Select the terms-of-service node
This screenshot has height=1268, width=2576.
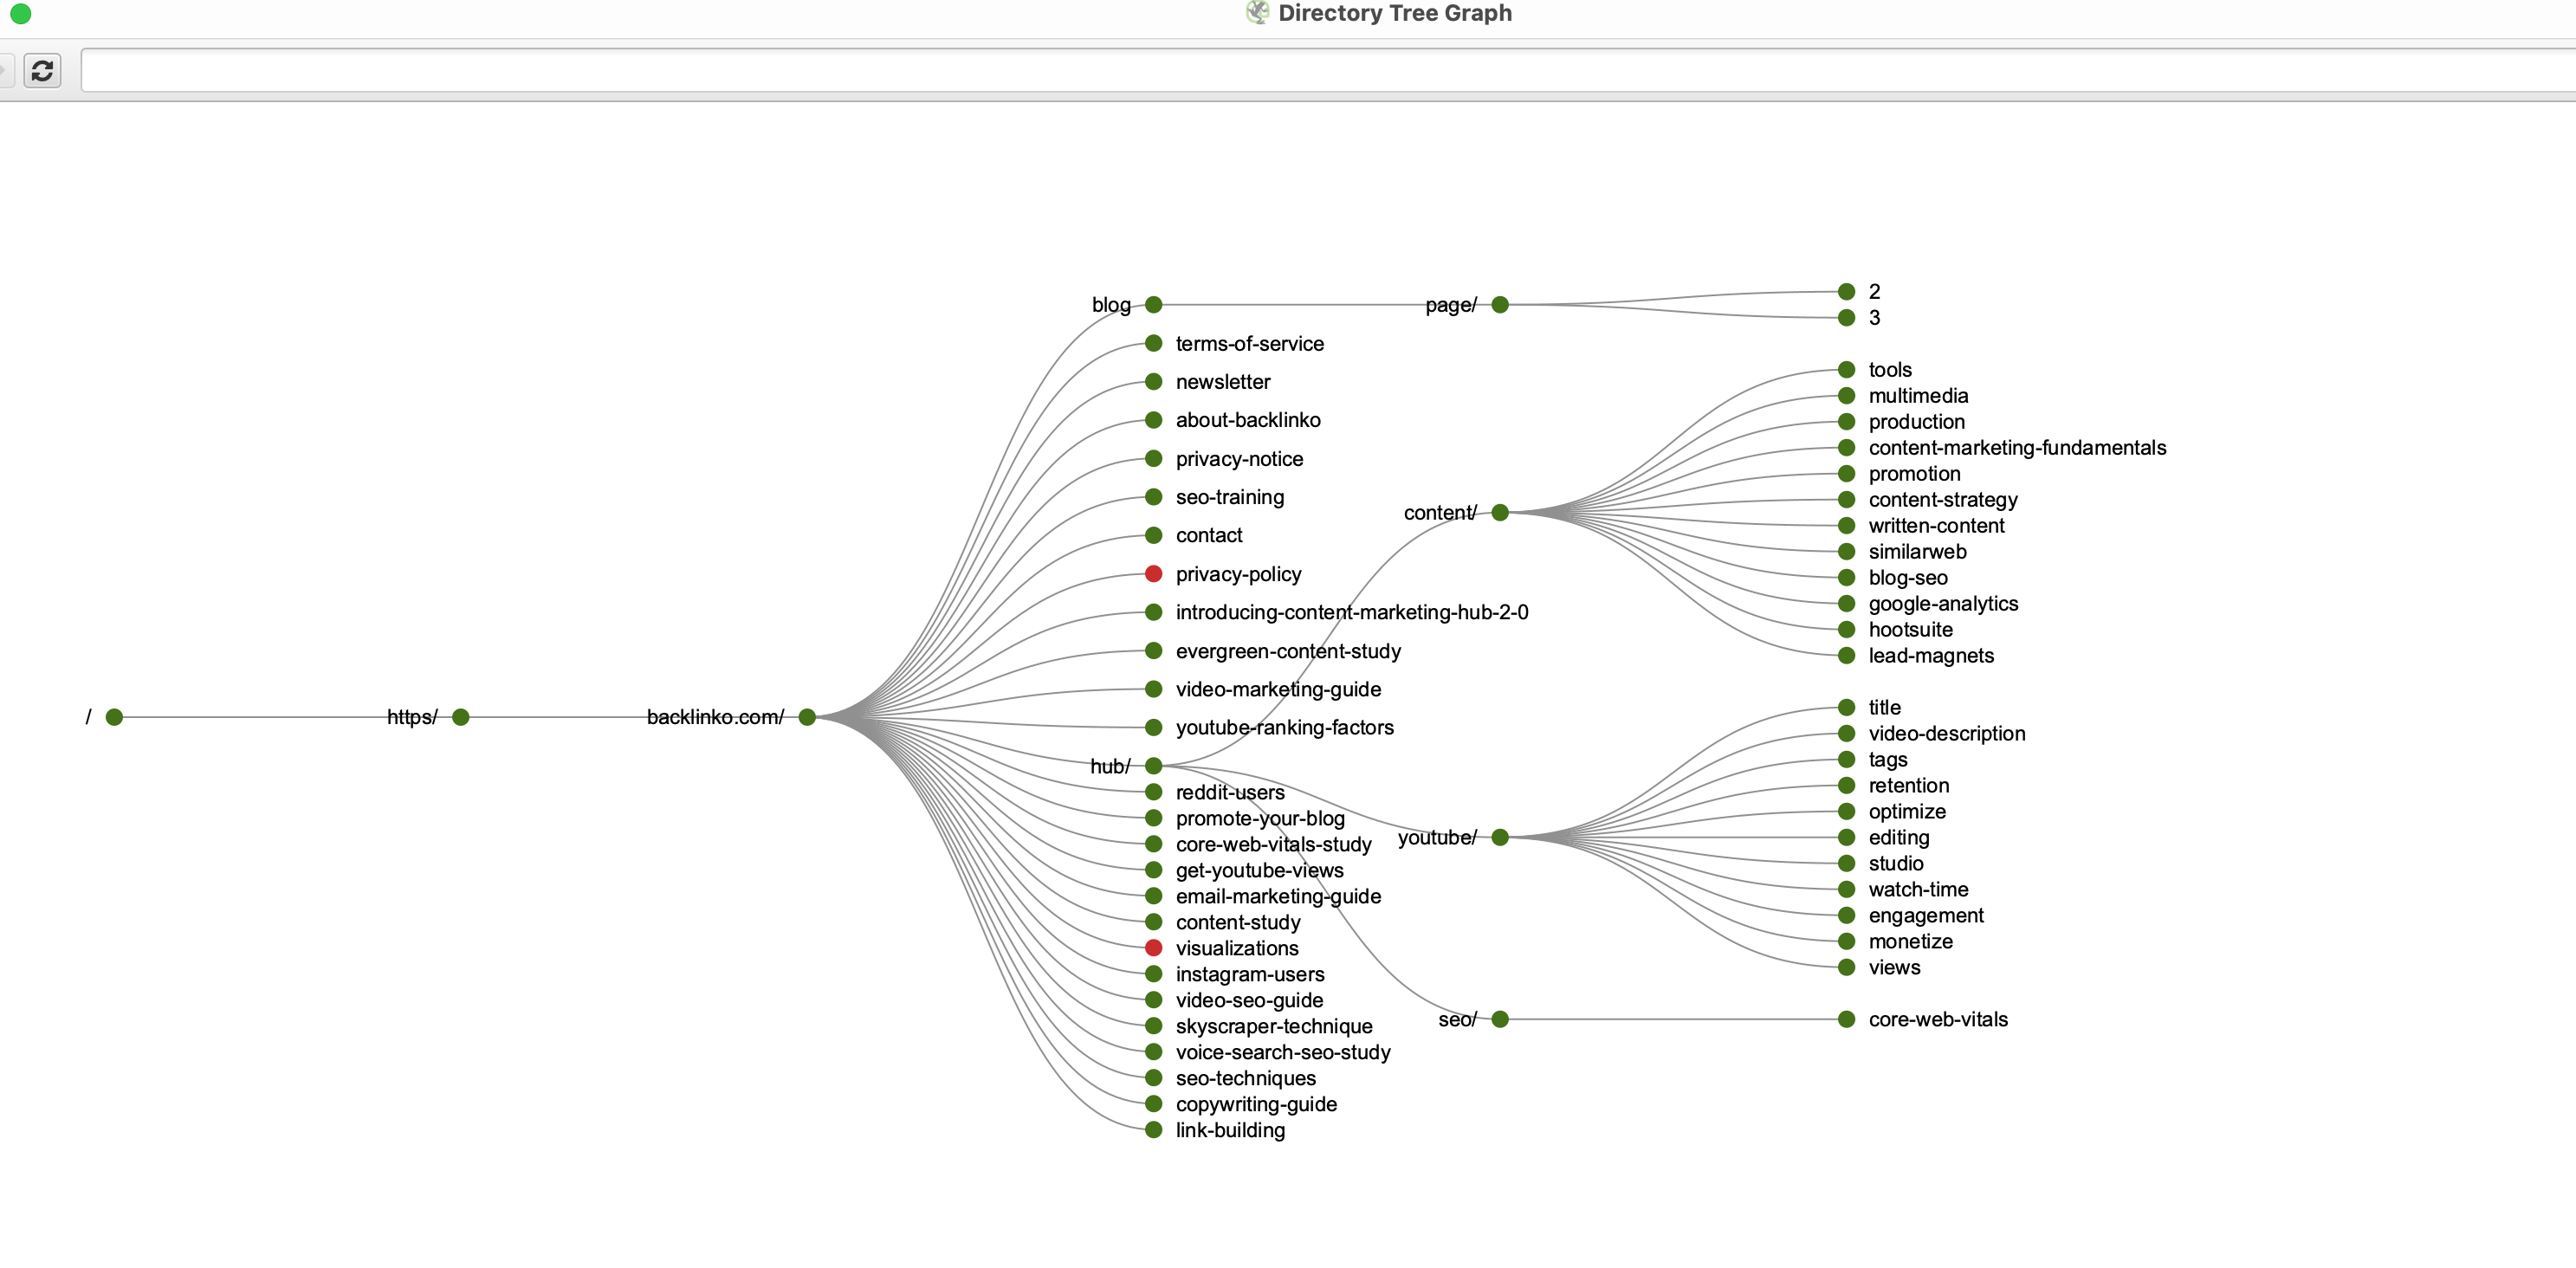point(1153,343)
